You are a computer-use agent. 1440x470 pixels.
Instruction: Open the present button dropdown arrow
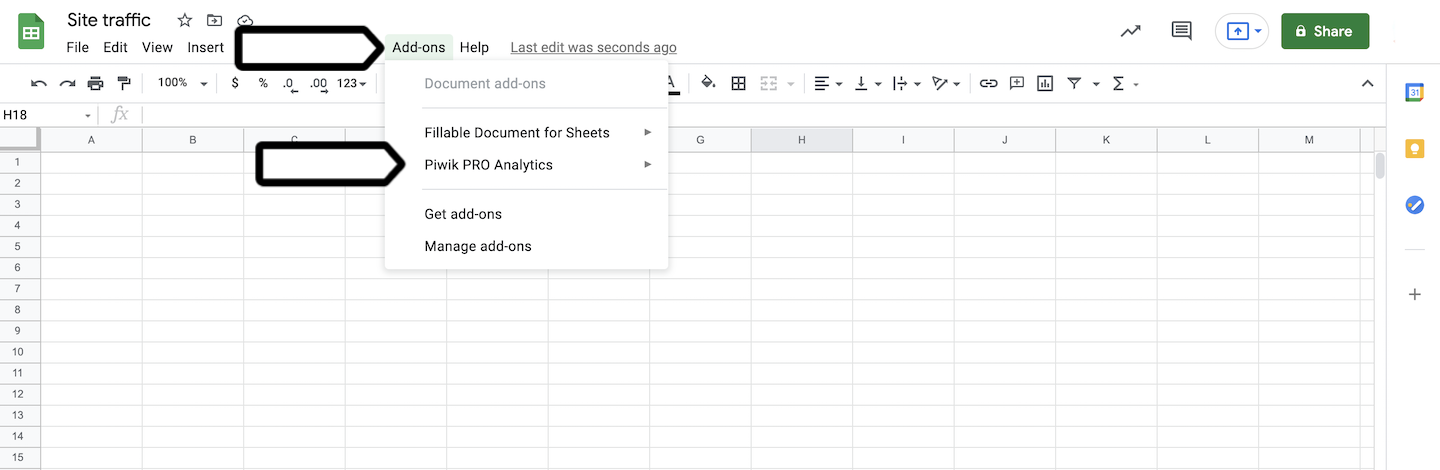(x=1258, y=31)
